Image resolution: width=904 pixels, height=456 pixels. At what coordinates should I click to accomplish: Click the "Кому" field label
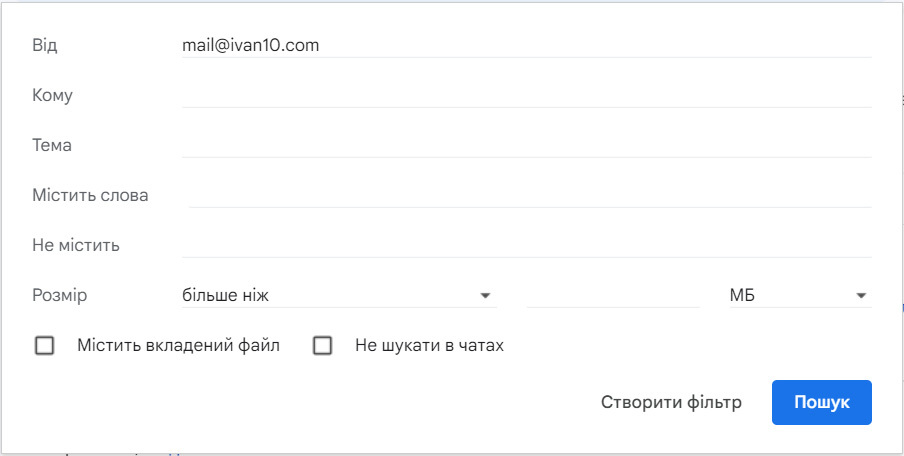pos(53,96)
